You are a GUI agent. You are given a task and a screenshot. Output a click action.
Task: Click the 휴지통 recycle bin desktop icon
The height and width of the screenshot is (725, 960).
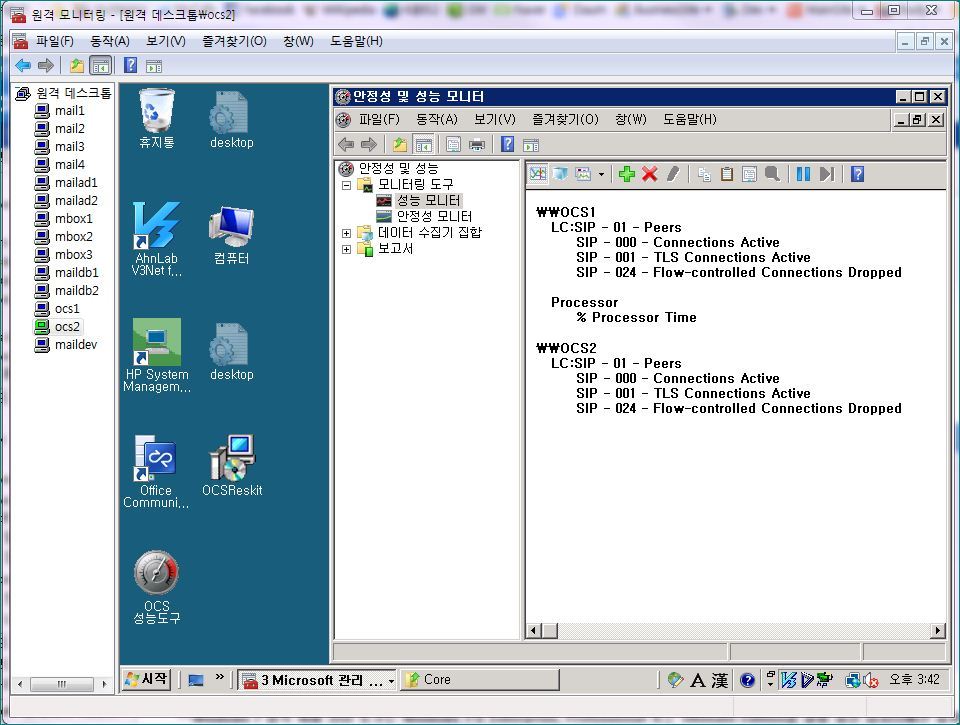point(157,119)
